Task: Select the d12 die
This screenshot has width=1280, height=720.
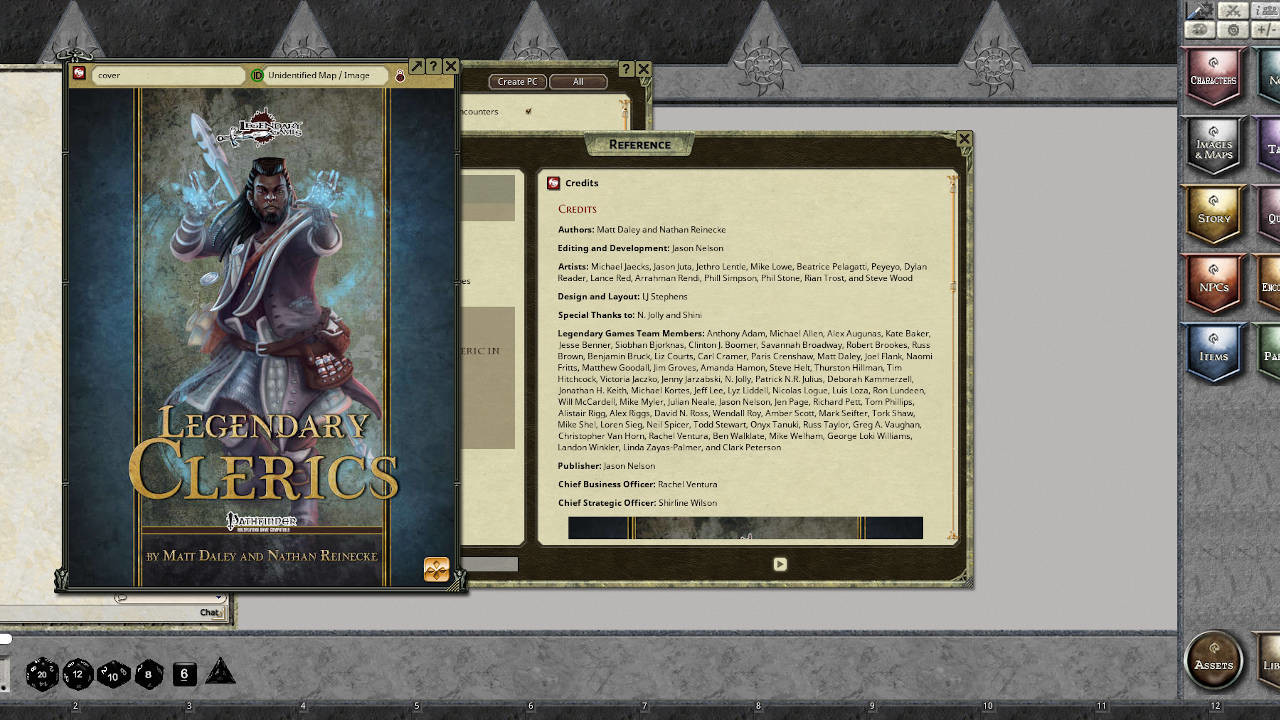Action: coord(77,675)
